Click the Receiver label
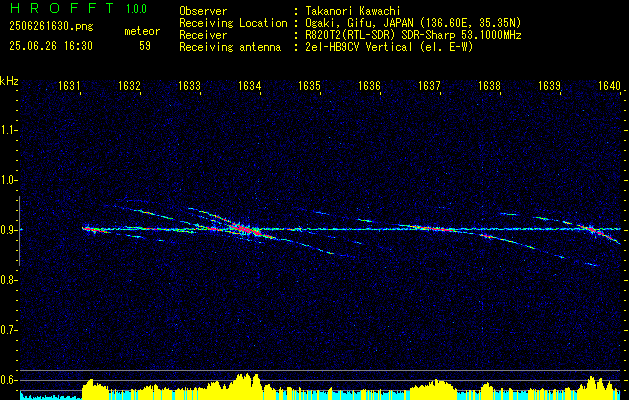The height and width of the screenshot is (400, 629). tap(203, 35)
